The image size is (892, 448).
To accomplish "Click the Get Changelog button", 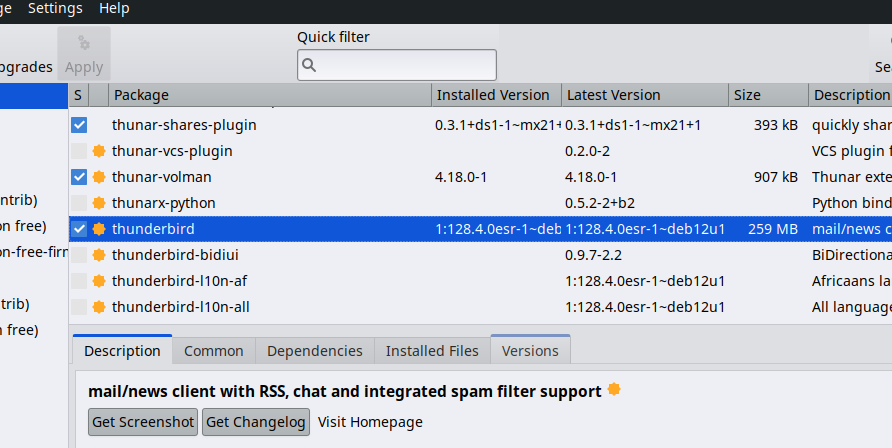I will [x=256, y=422].
